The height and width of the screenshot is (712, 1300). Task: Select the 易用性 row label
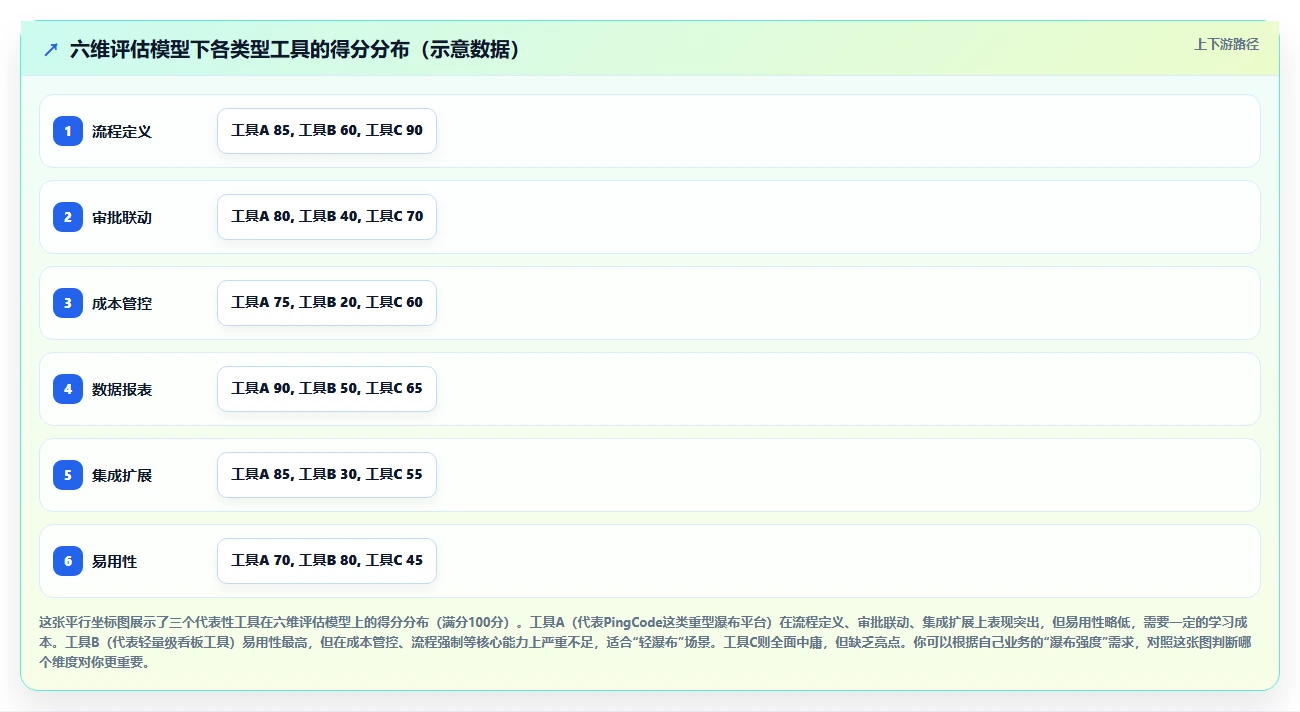[115, 561]
